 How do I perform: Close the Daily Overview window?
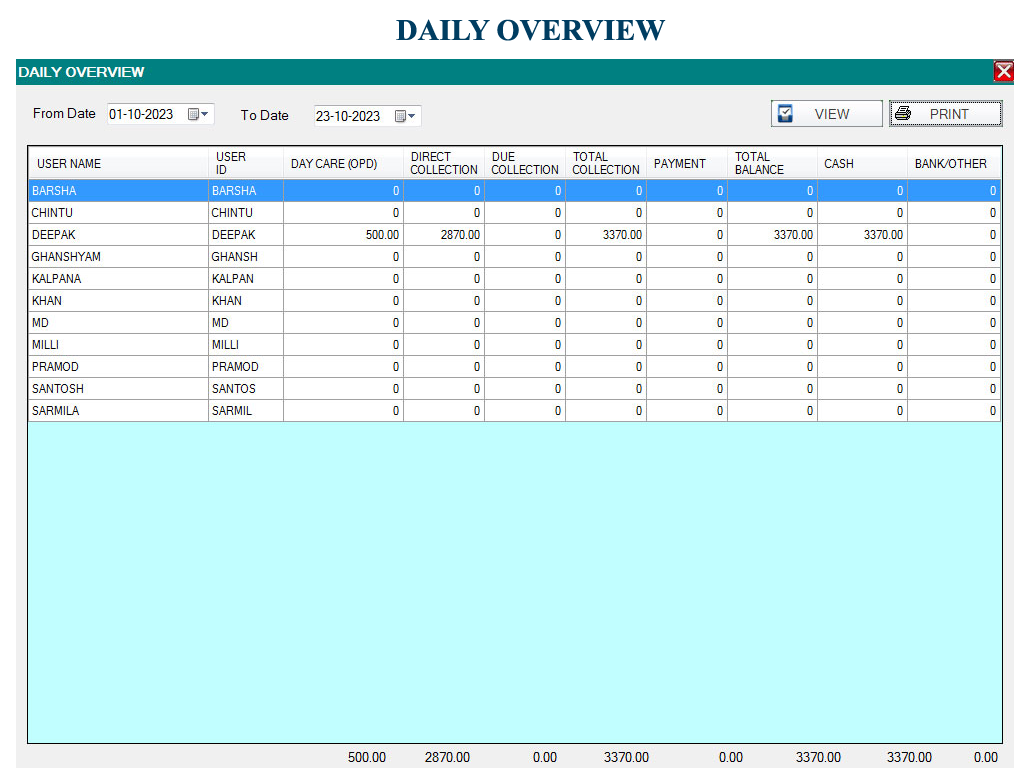point(1003,71)
